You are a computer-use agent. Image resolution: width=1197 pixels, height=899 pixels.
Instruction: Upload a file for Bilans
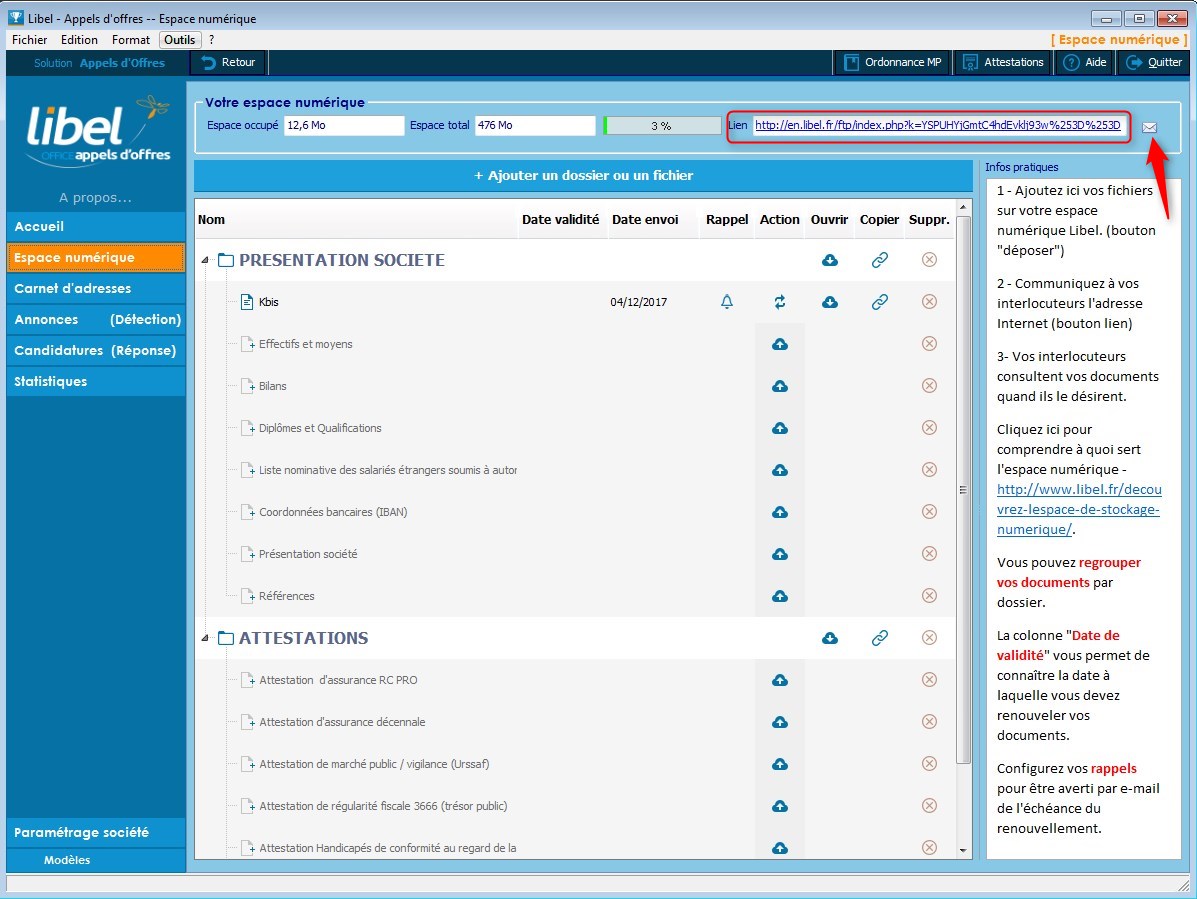(779, 386)
